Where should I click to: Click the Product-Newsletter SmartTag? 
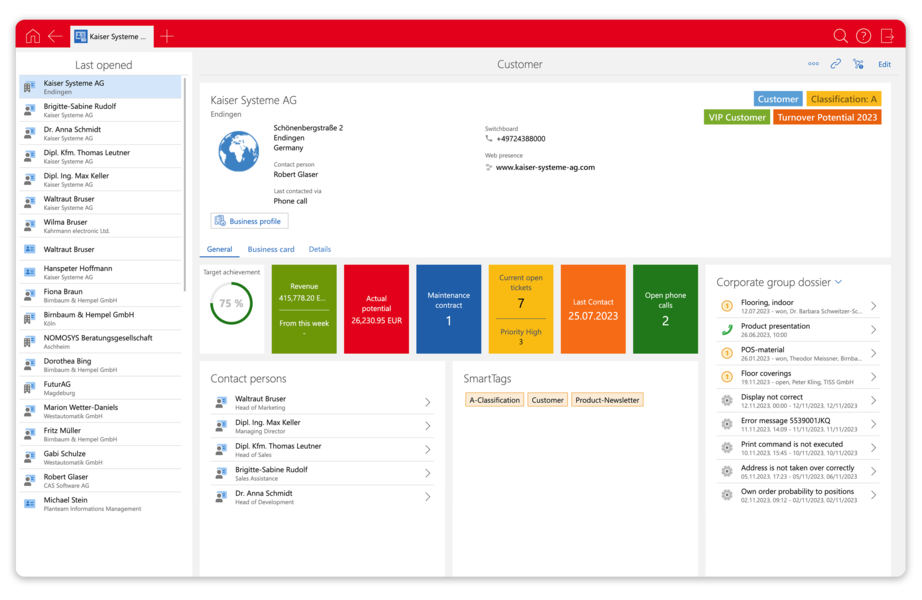coord(607,400)
